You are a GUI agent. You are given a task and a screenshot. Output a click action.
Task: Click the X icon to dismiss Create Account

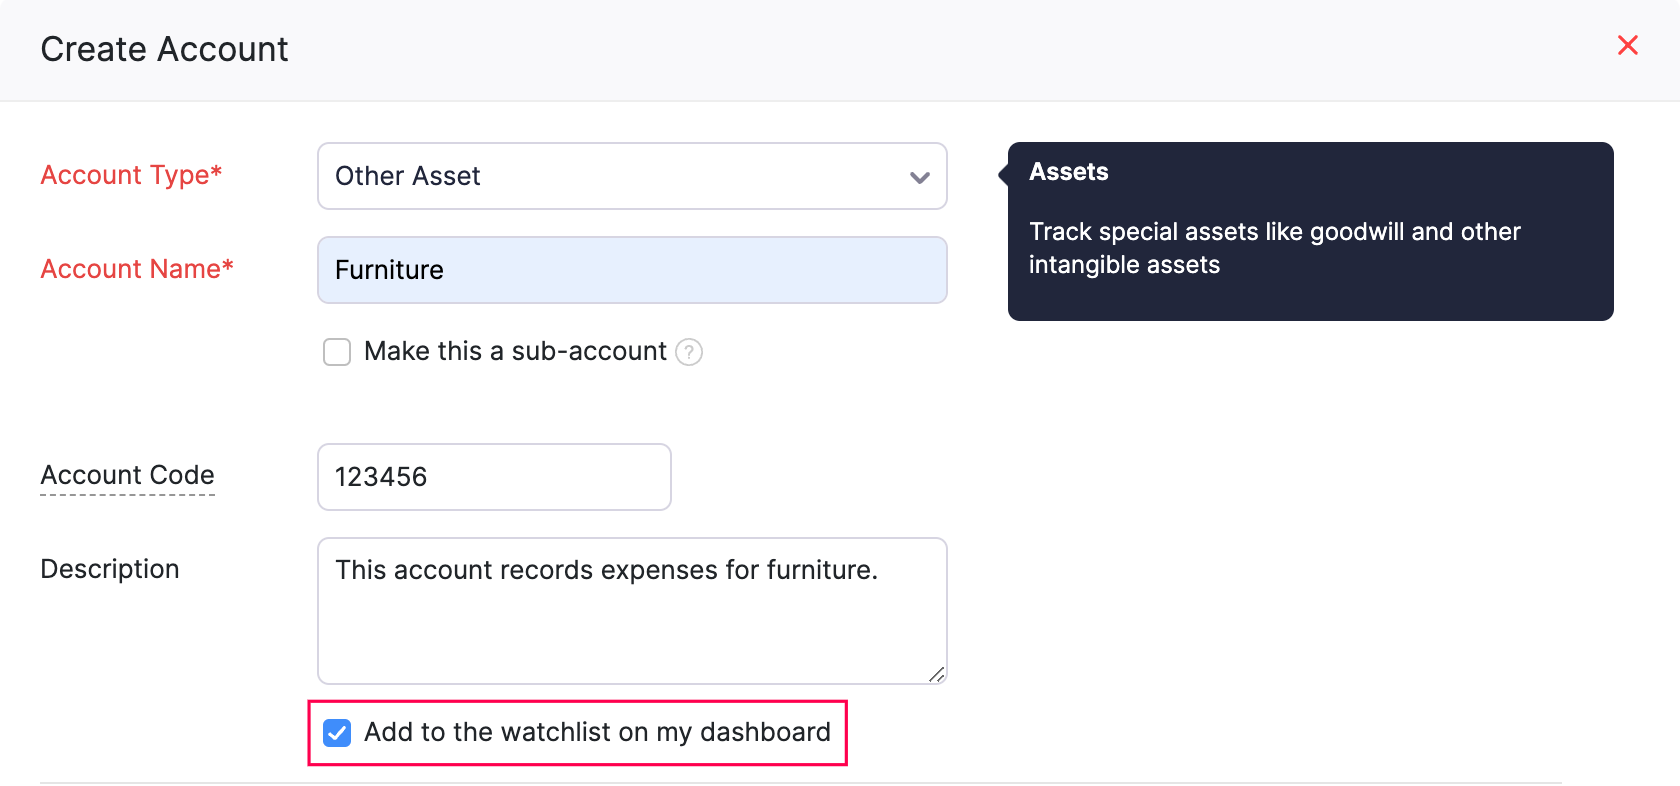tap(1628, 45)
